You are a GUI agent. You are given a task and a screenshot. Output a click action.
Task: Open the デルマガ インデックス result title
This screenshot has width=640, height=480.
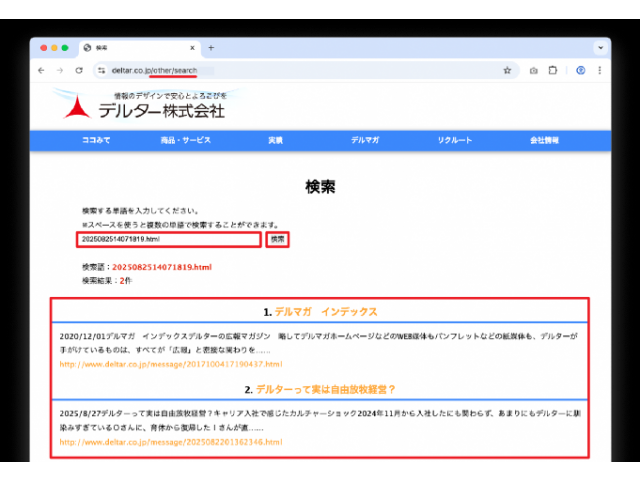(326, 311)
